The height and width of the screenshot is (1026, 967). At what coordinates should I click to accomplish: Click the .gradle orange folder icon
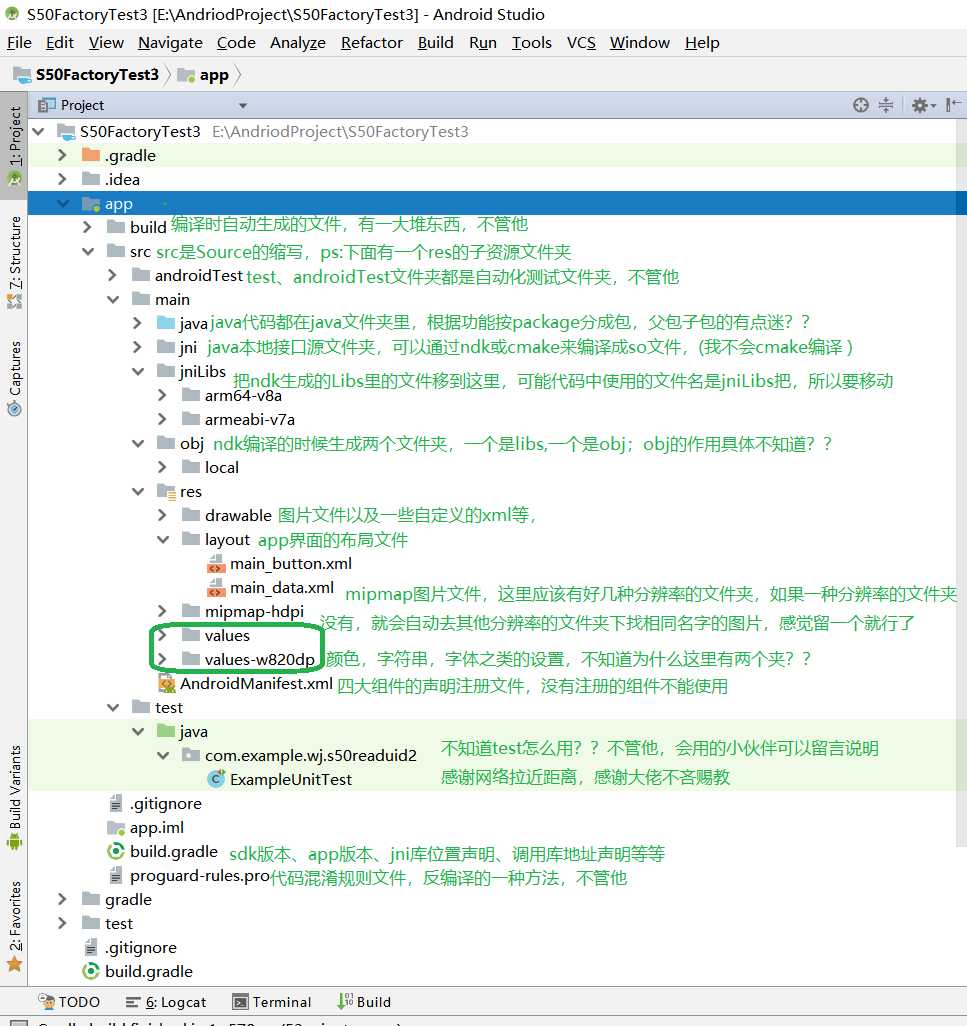point(91,155)
